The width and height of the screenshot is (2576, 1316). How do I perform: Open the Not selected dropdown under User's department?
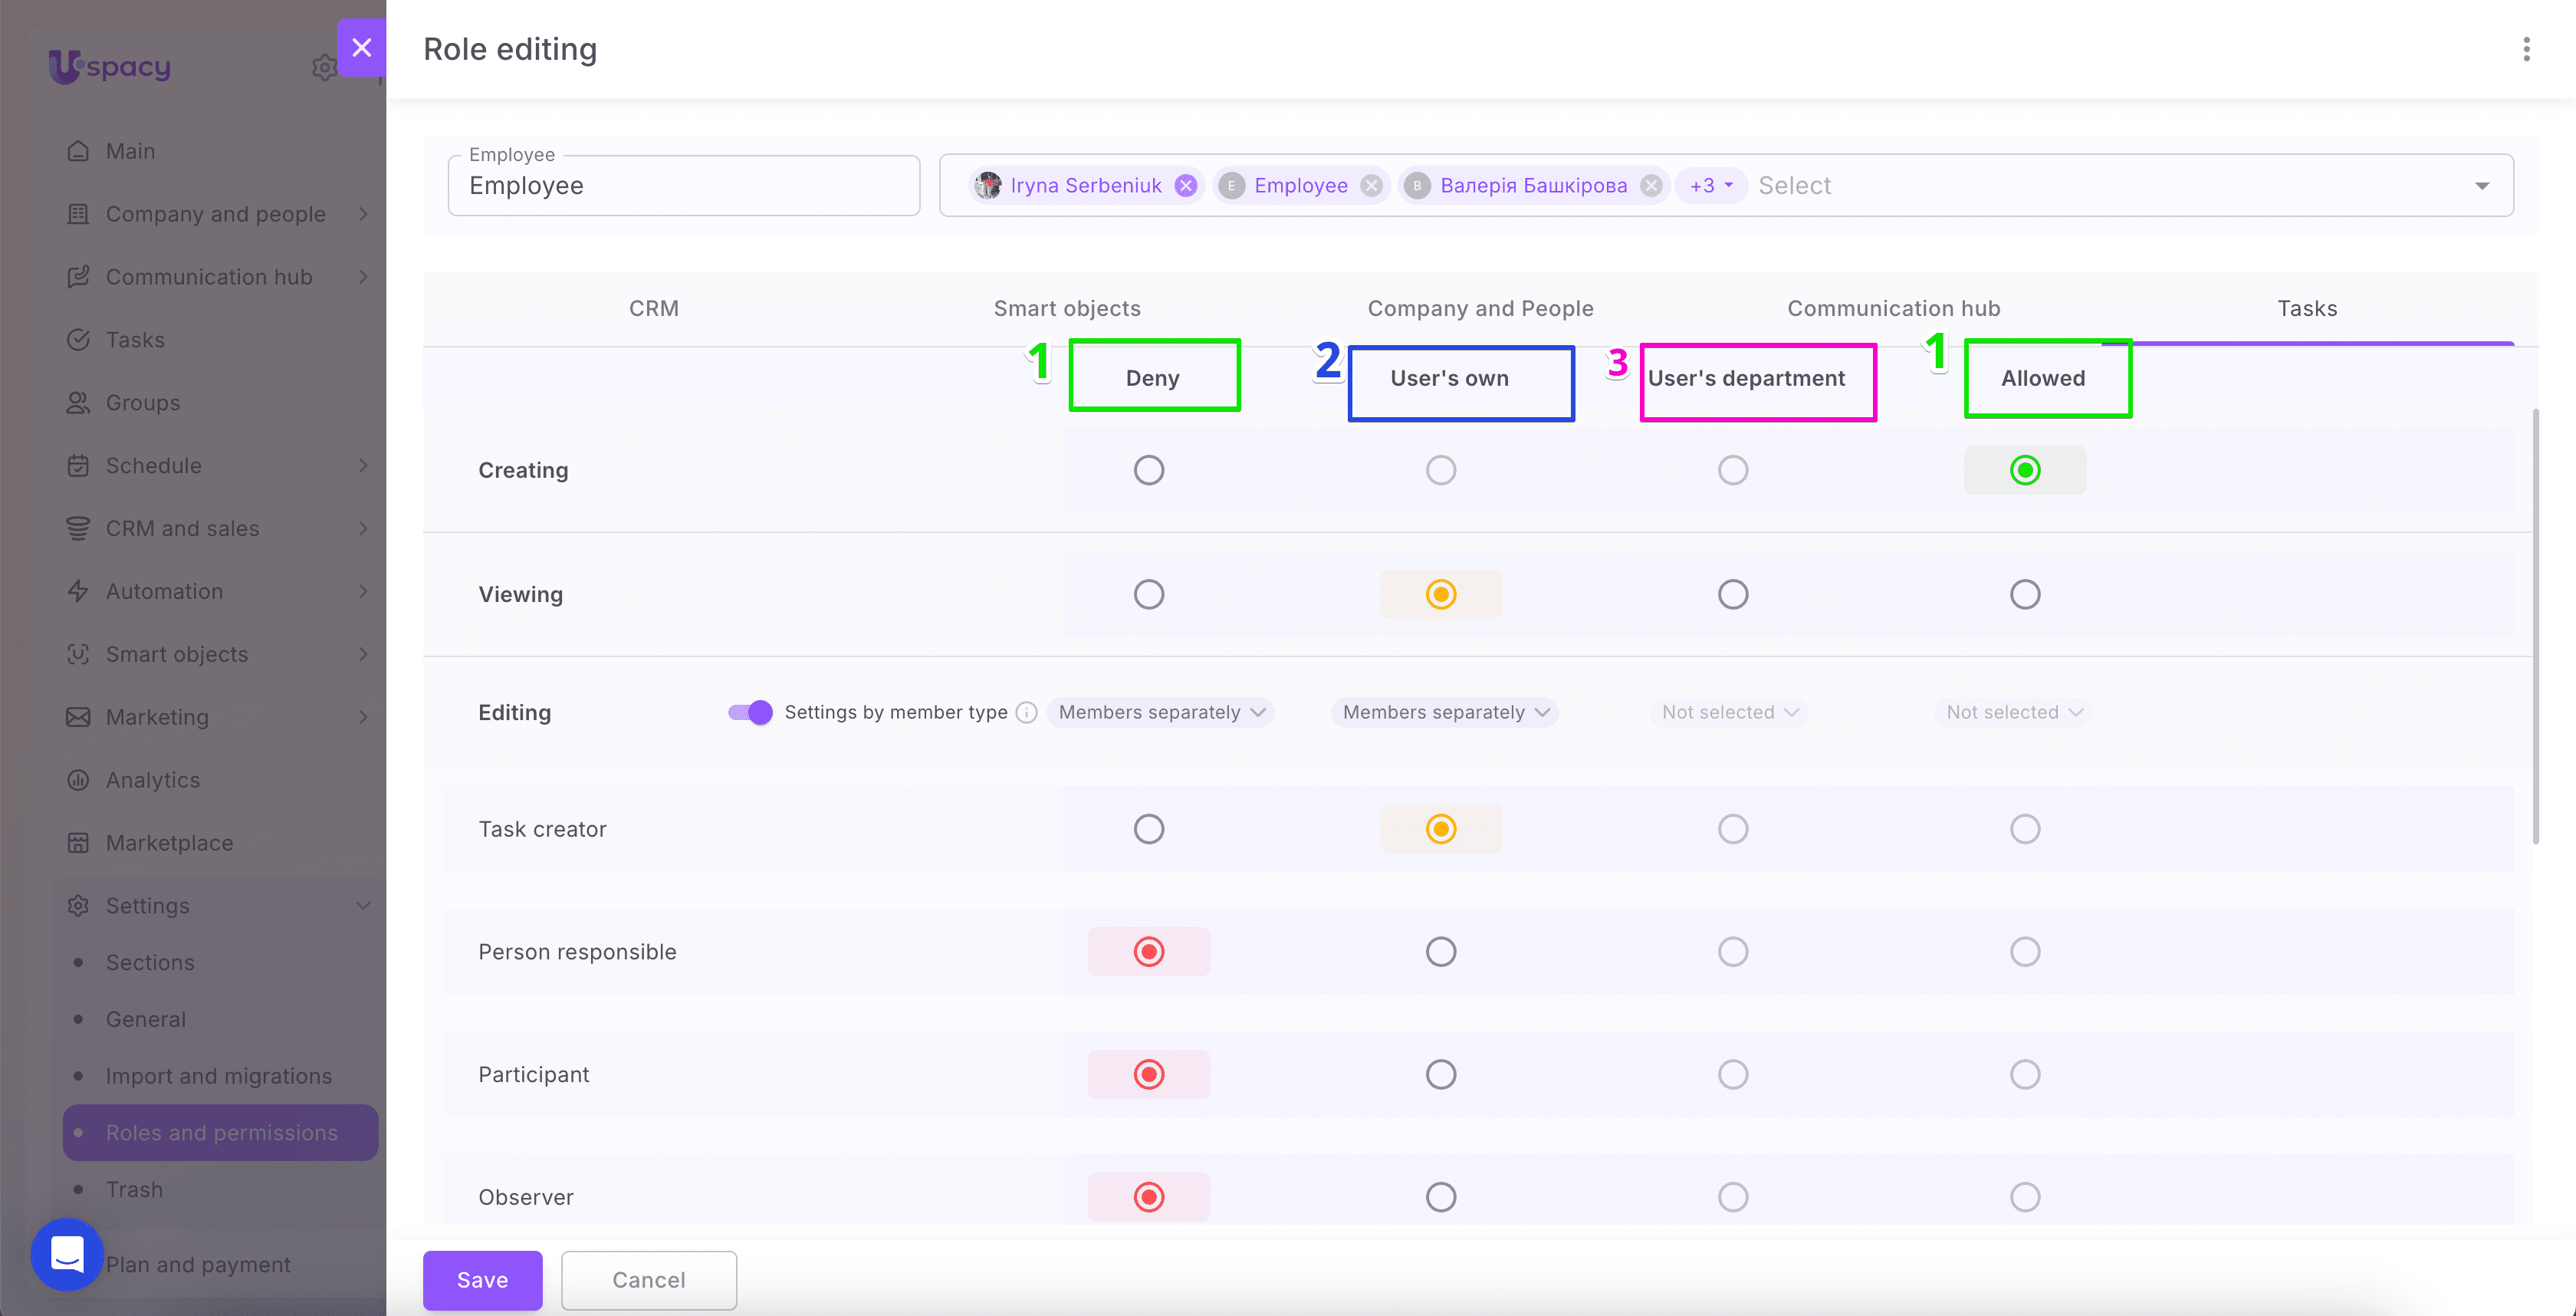point(1729,712)
